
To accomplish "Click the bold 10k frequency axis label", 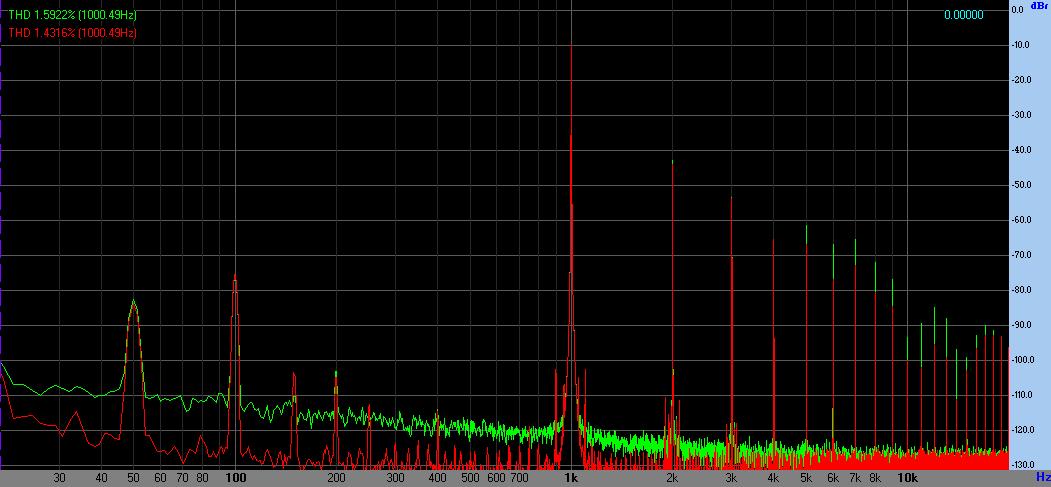I will pyautogui.click(x=907, y=478).
